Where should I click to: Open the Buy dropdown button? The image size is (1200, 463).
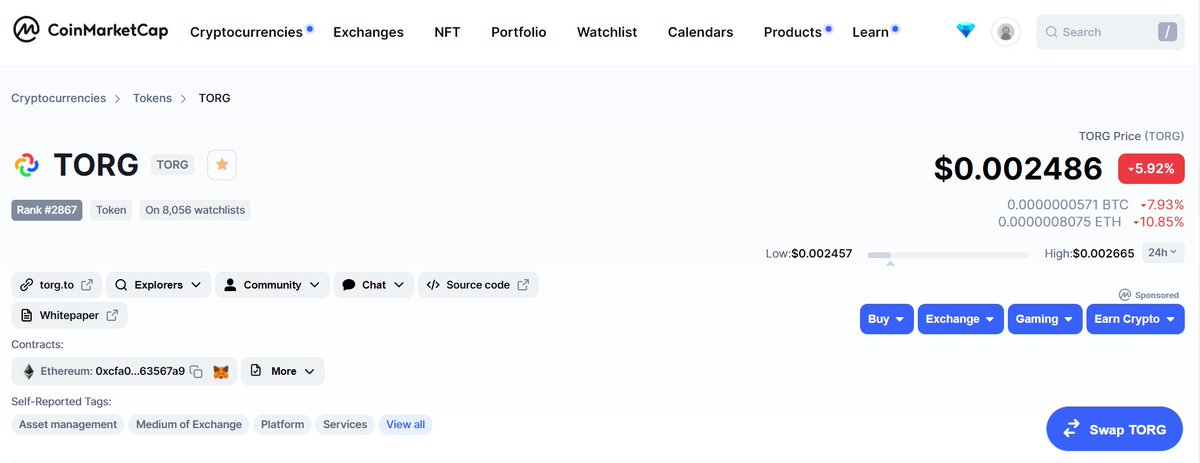pyautogui.click(x=886, y=319)
